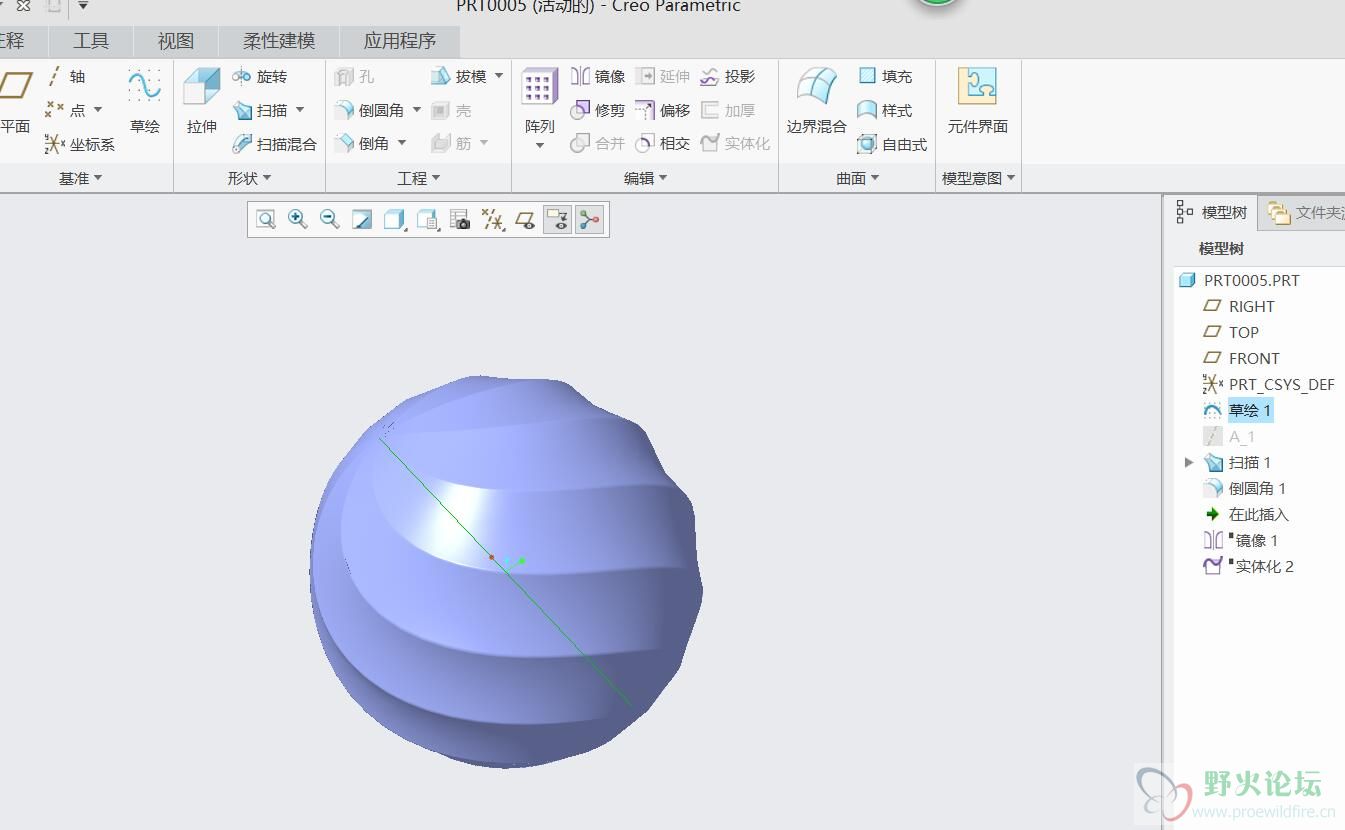Select the 在此插入 insert marker
This screenshot has width=1345, height=830.
1246,514
